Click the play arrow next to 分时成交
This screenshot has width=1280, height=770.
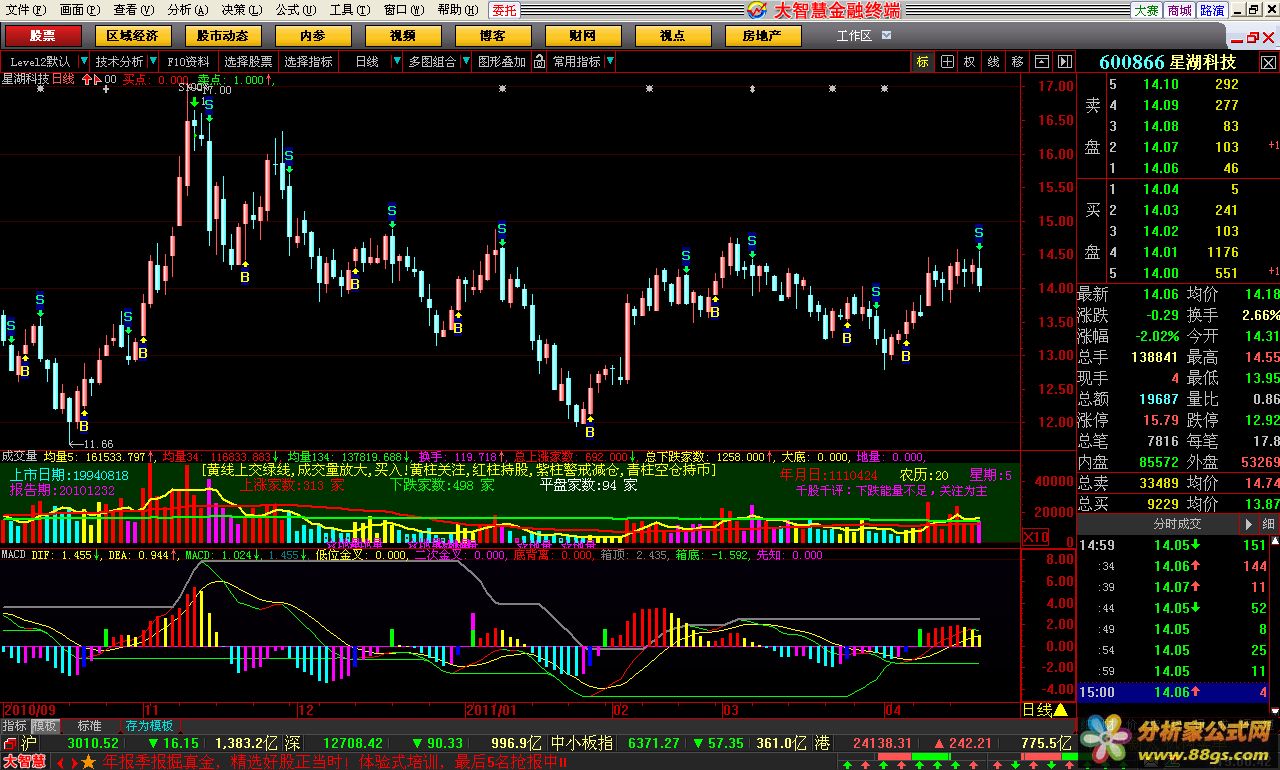point(1248,524)
